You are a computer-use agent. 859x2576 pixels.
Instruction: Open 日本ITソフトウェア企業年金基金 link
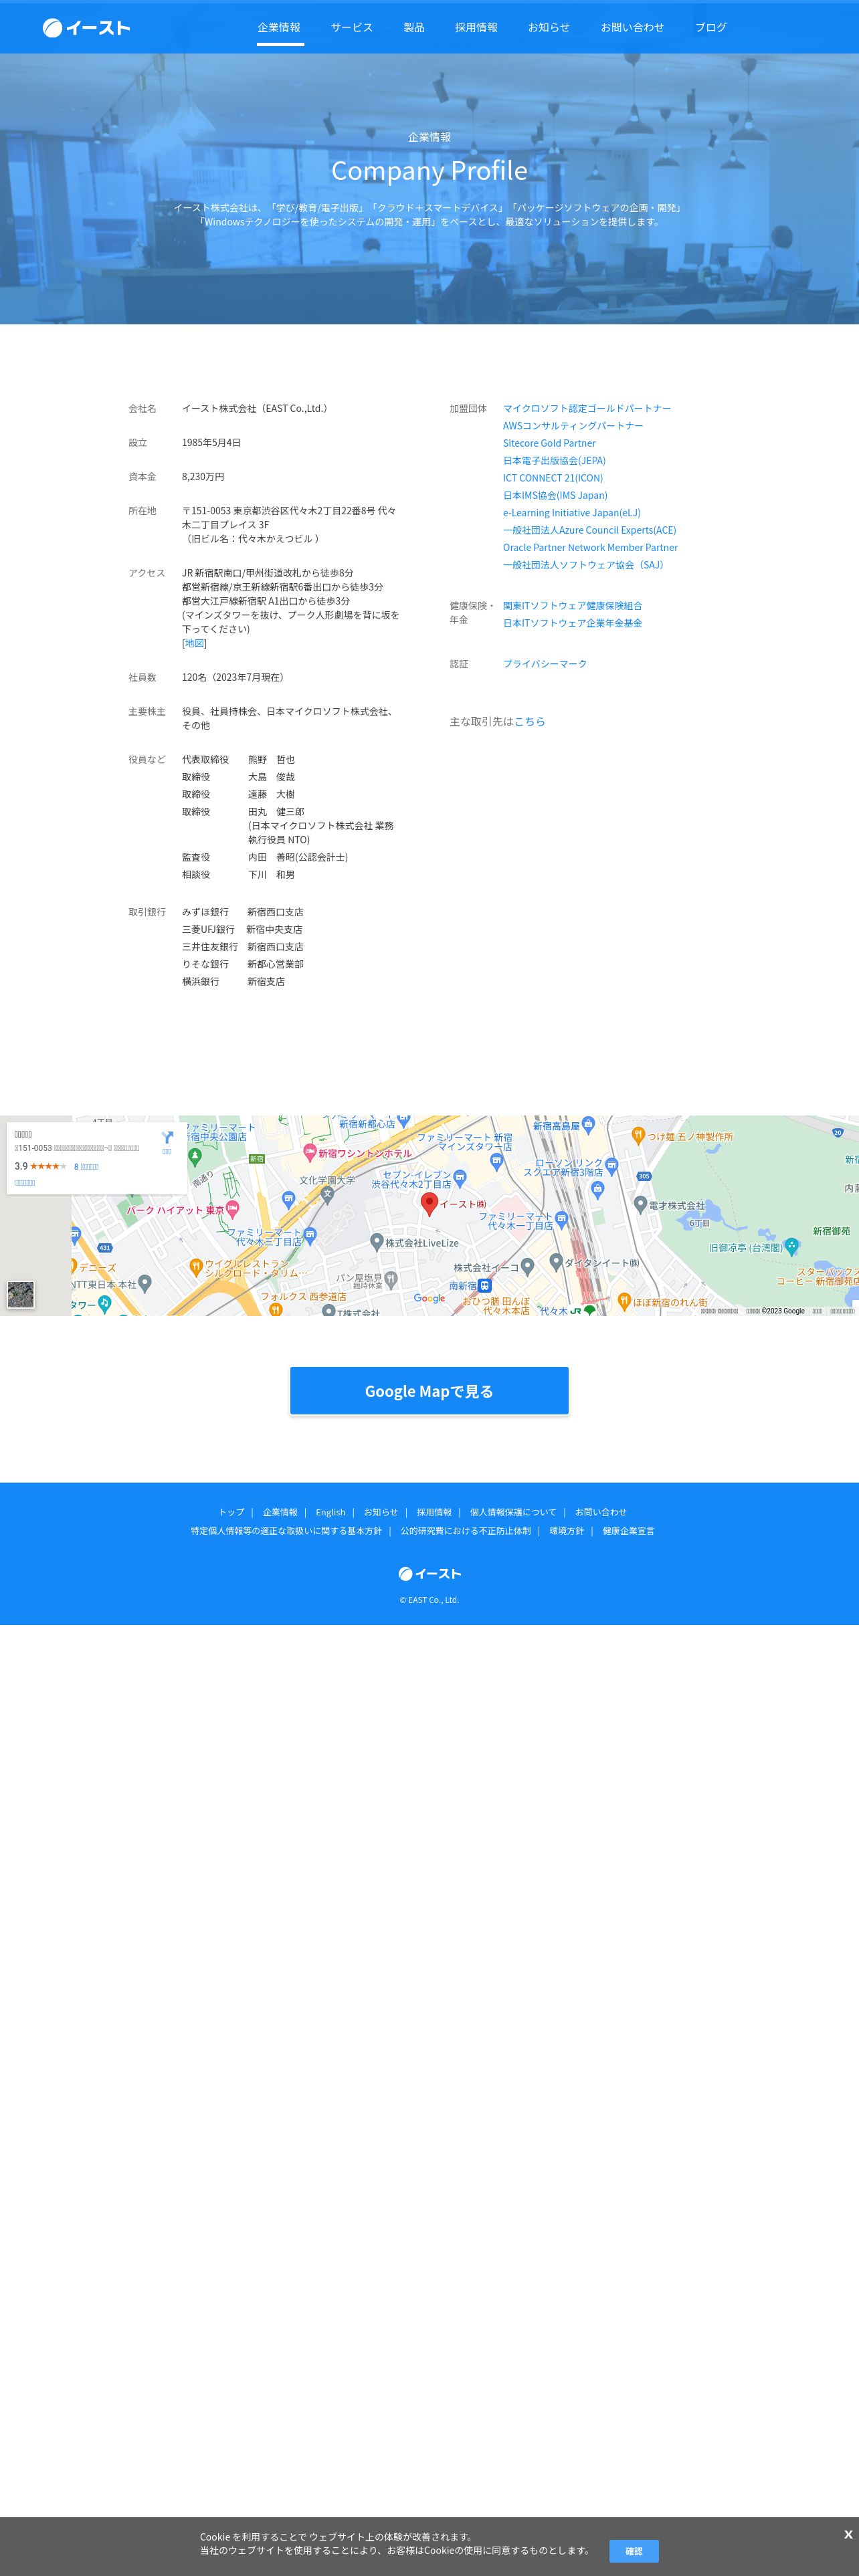573,623
